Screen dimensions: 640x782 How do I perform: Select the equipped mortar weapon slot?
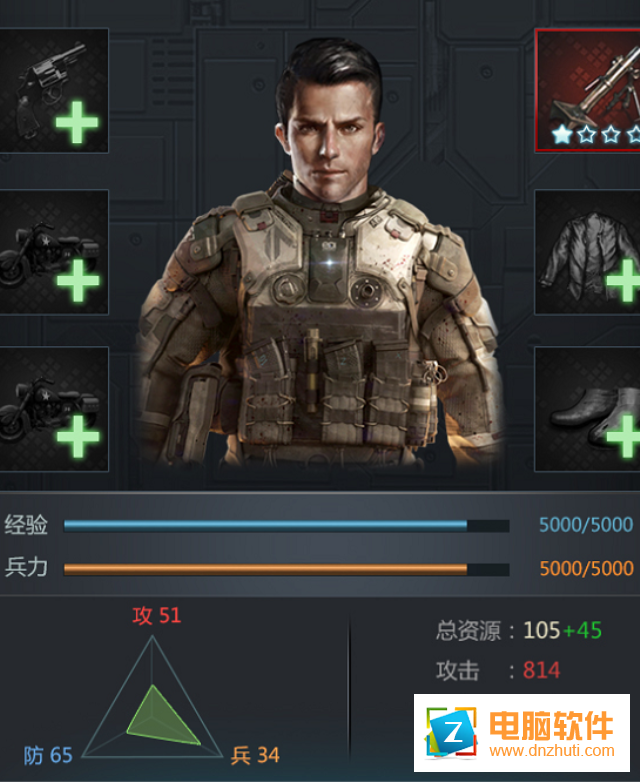588,90
